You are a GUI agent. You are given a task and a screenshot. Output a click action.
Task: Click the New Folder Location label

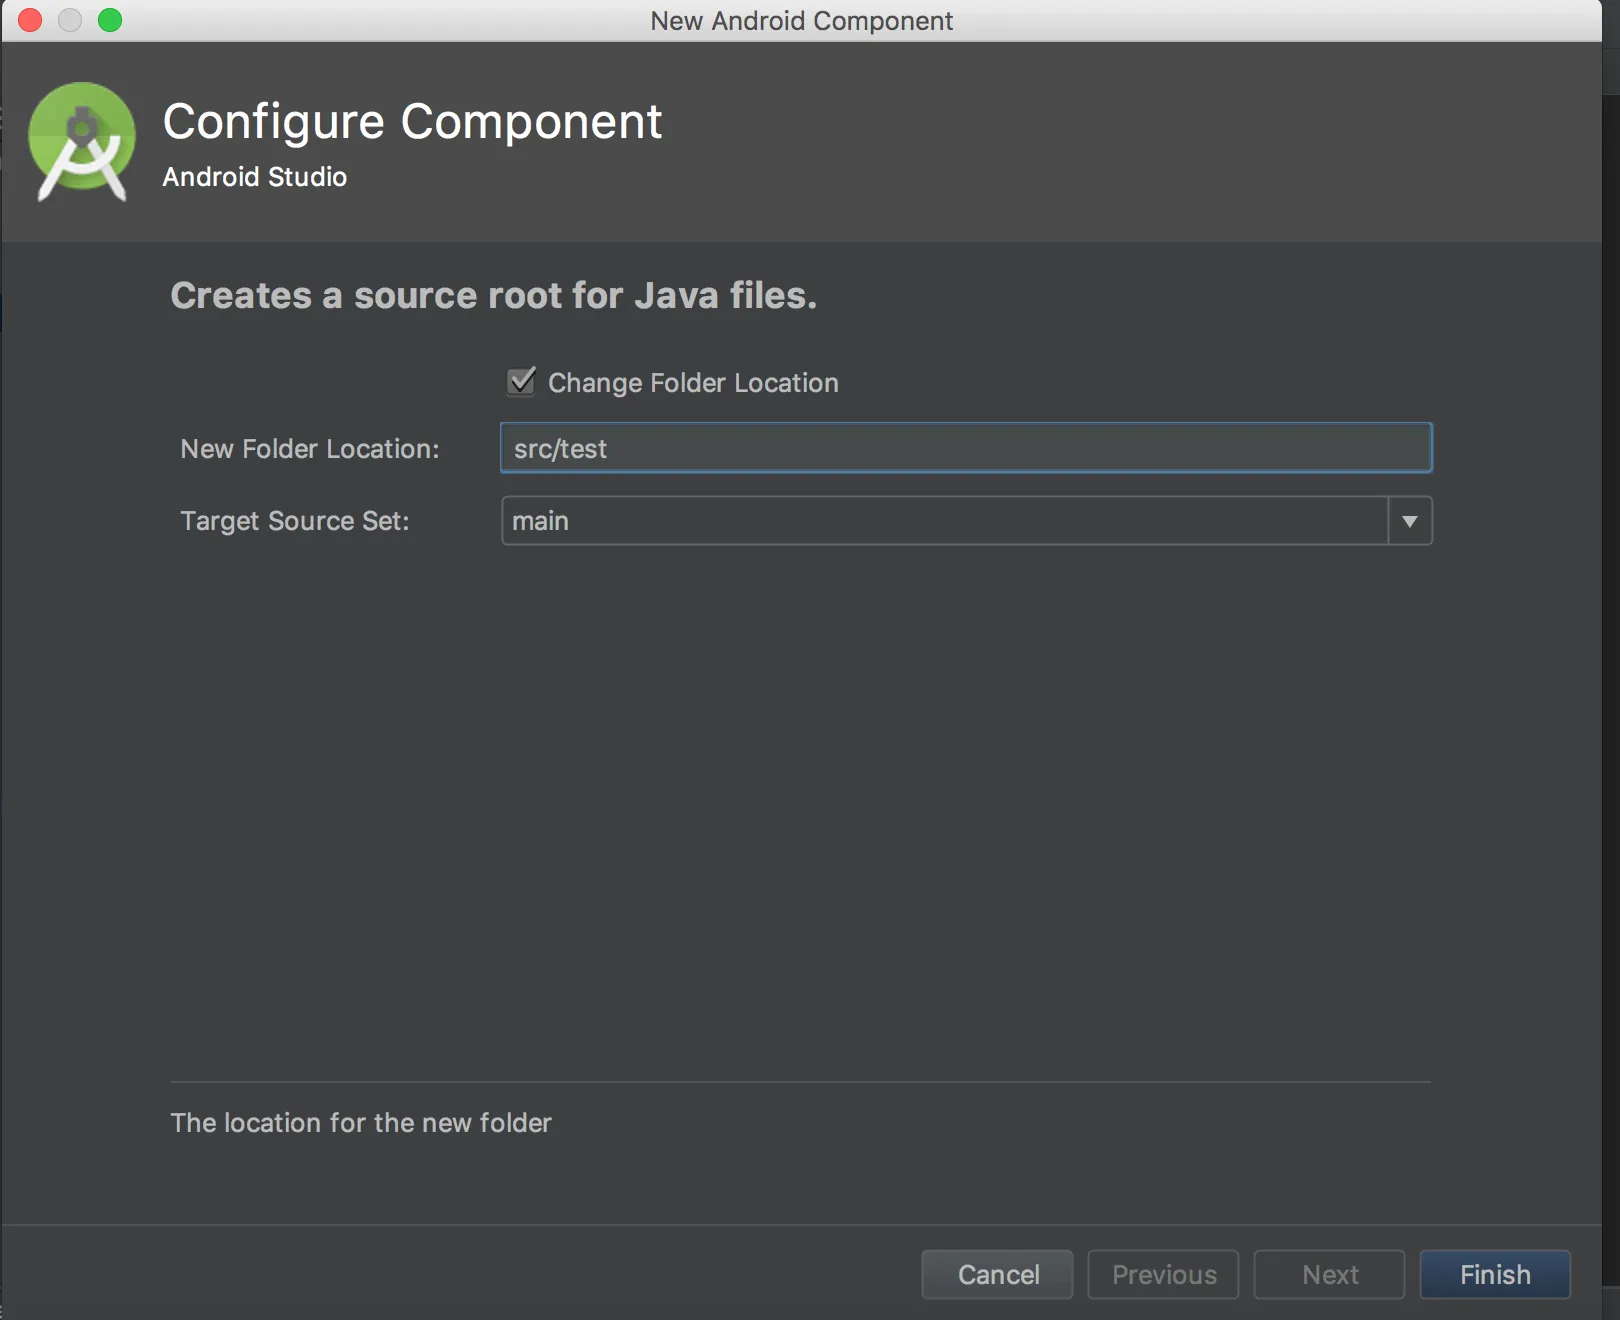[310, 449]
